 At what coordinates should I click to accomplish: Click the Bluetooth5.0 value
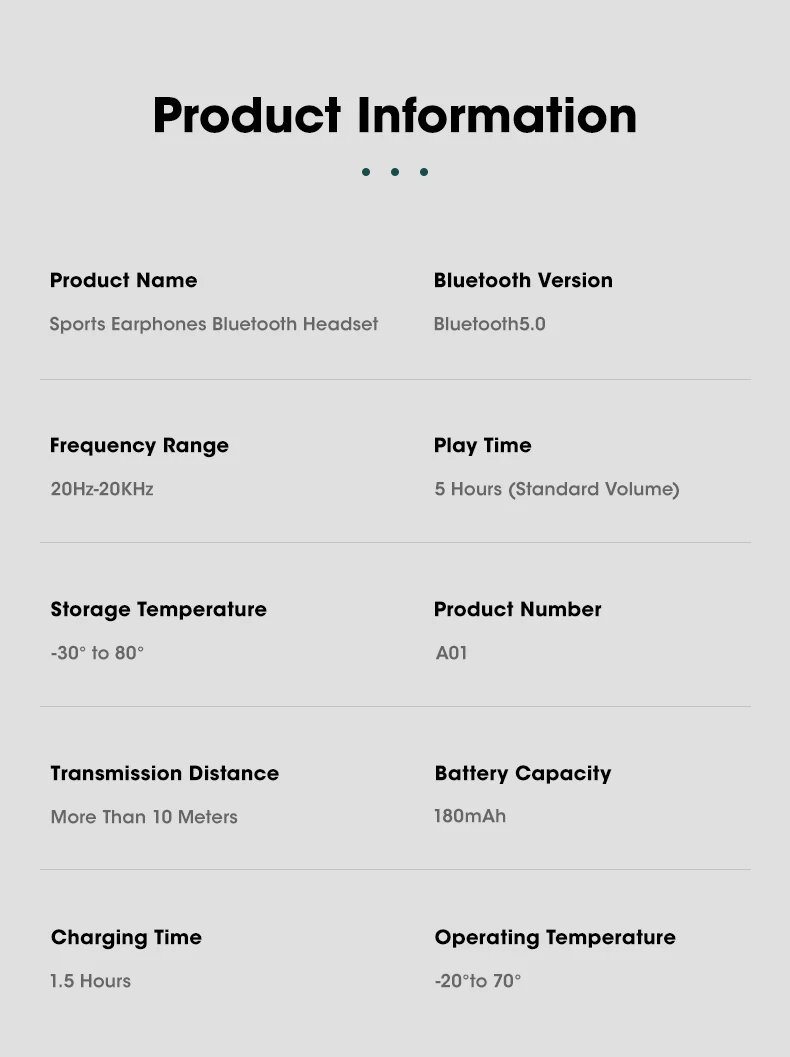tap(489, 324)
